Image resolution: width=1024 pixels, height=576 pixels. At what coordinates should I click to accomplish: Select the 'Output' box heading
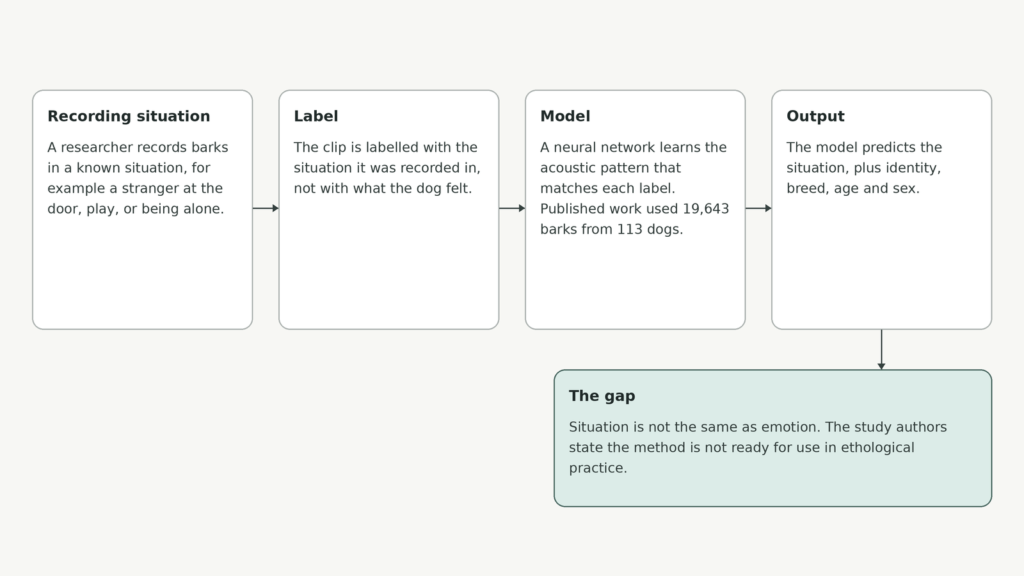pyautogui.click(x=815, y=116)
